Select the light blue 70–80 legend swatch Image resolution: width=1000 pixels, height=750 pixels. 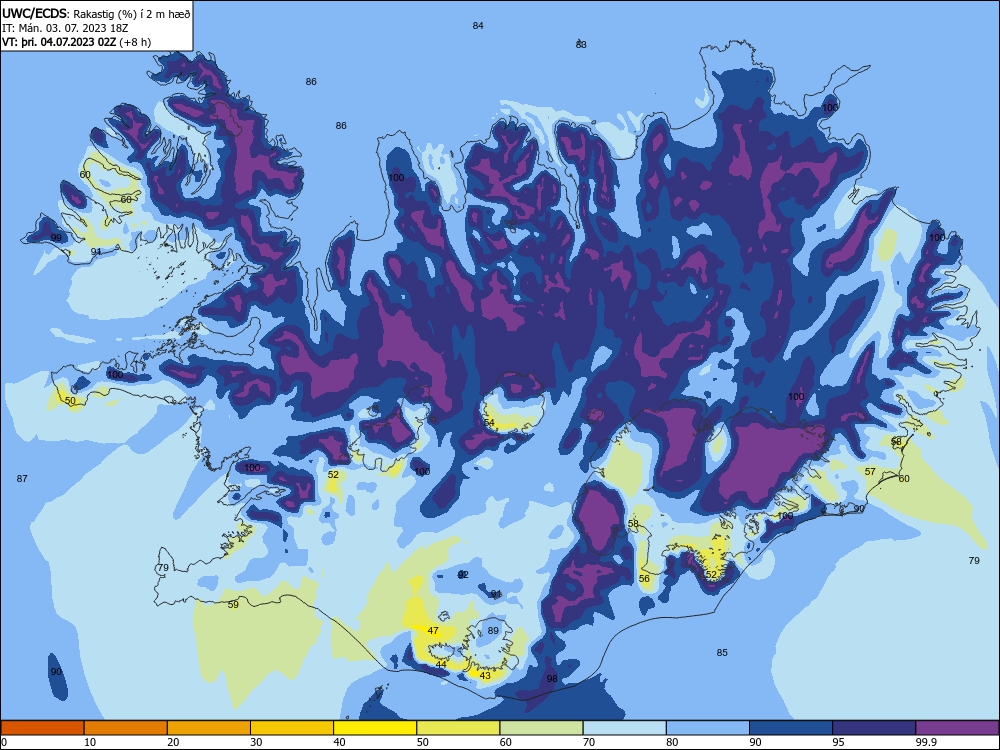[x=624, y=728]
